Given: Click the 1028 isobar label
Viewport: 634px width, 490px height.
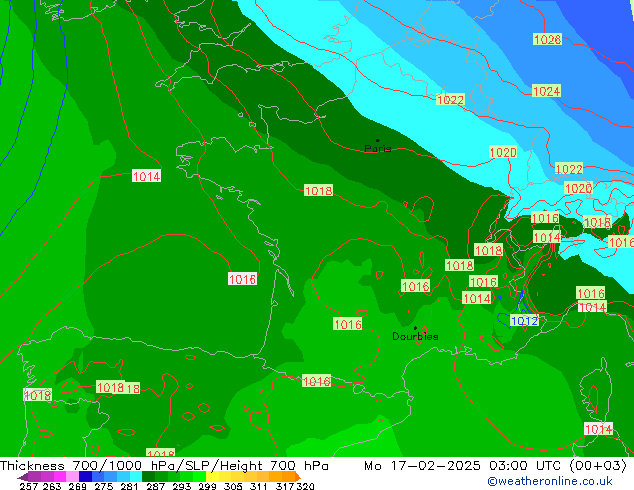Looking at the screenshot, I should [547, 39].
